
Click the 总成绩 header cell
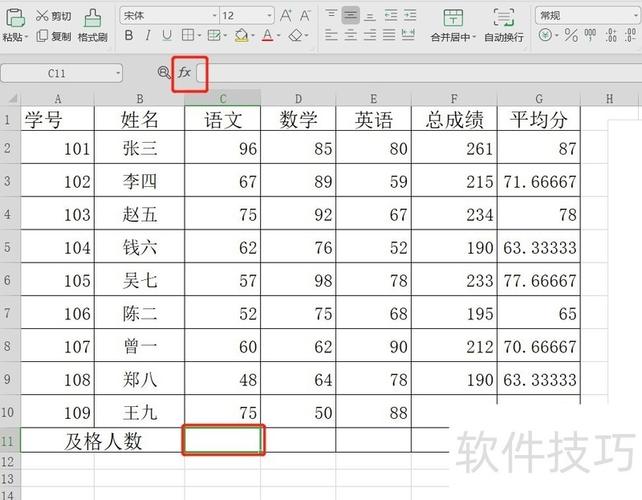click(x=454, y=119)
